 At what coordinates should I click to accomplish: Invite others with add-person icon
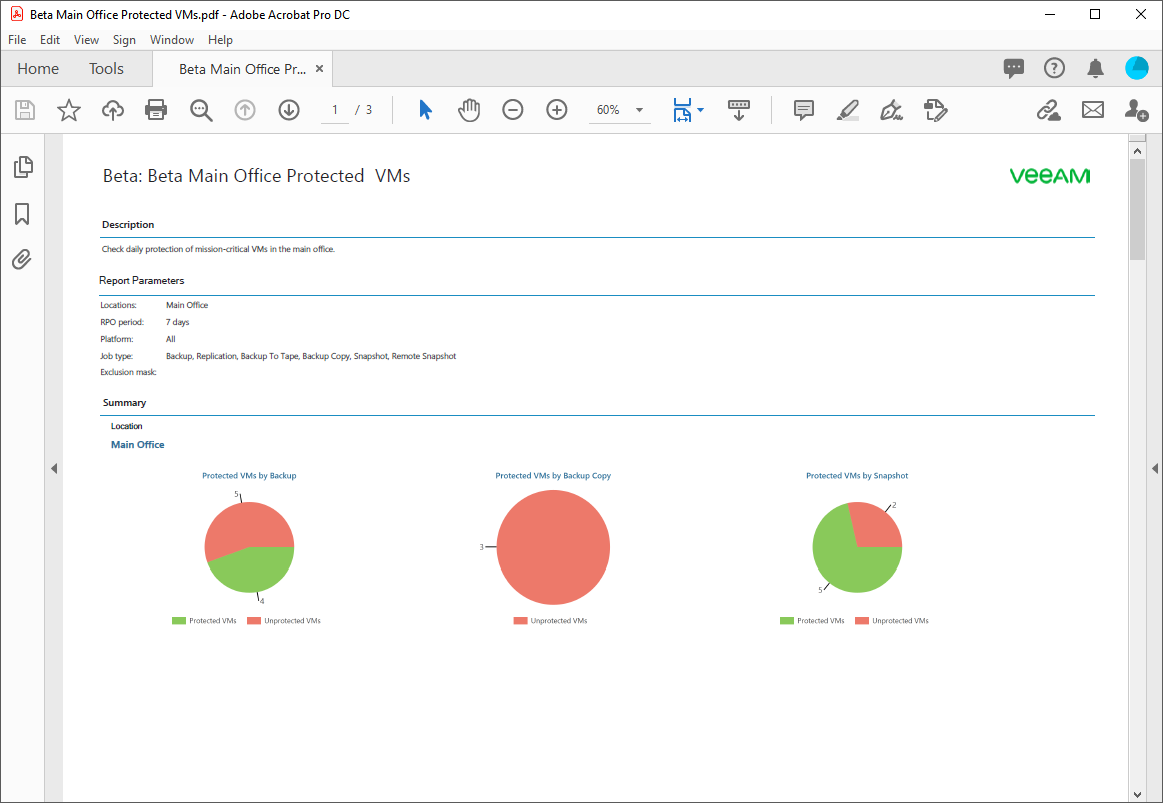click(x=1136, y=110)
